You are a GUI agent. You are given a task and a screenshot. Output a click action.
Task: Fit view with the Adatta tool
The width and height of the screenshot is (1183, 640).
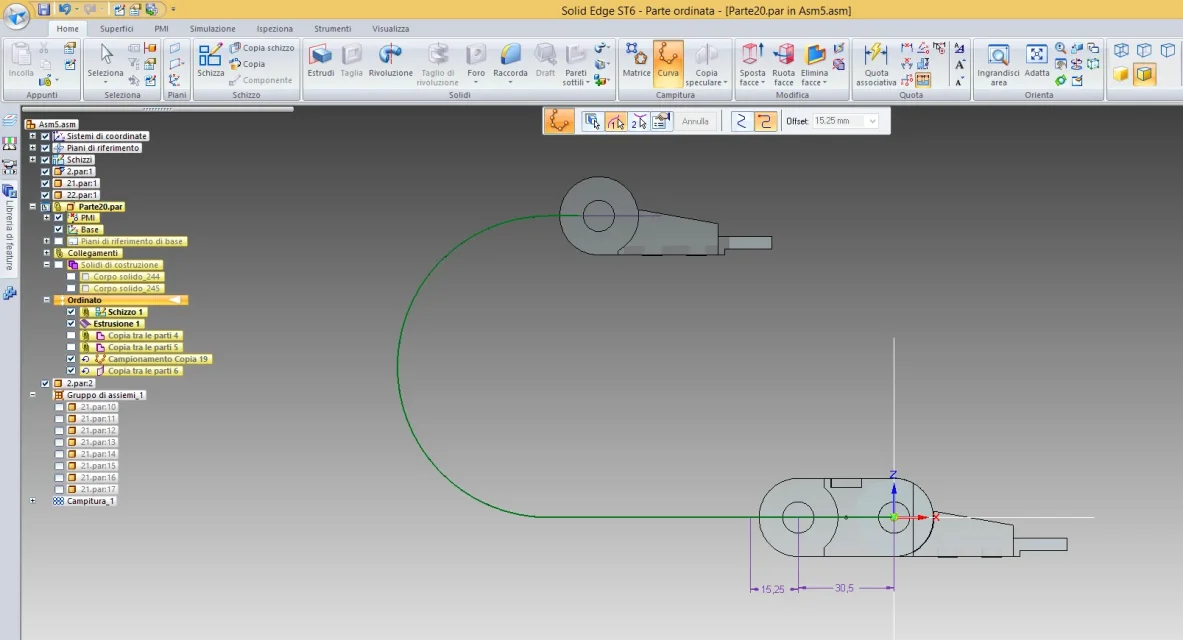[1037, 60]
